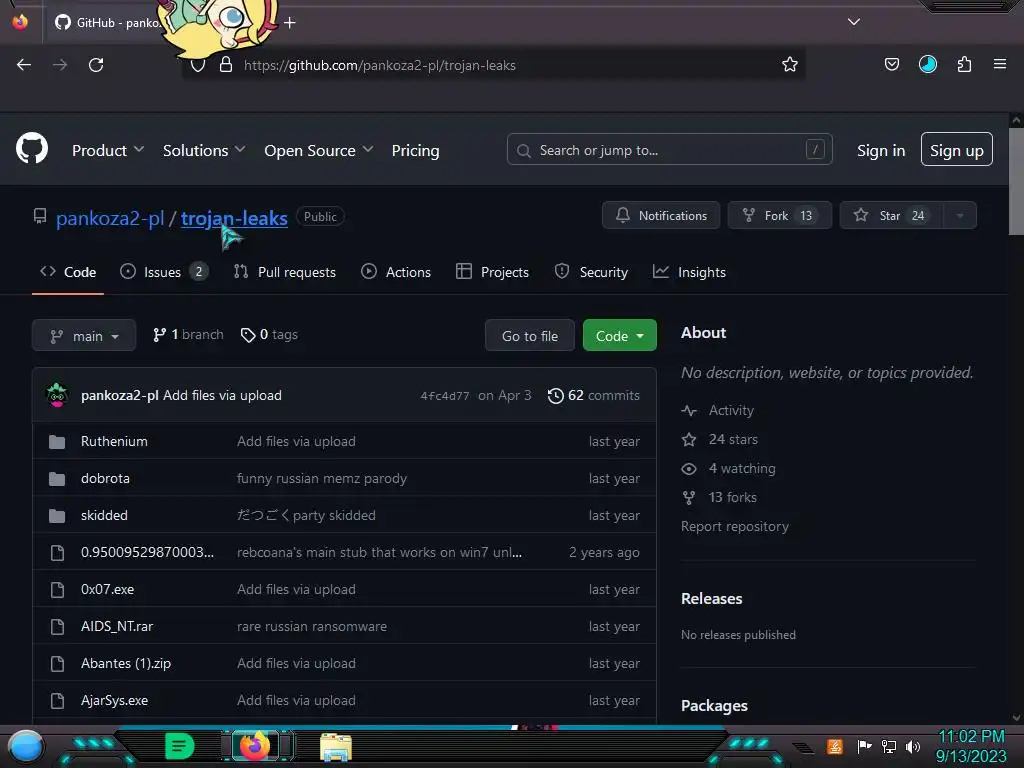The height and width of the screenshot is (768, 1024).
Task: Click the Sign in link
Action: 881,150
